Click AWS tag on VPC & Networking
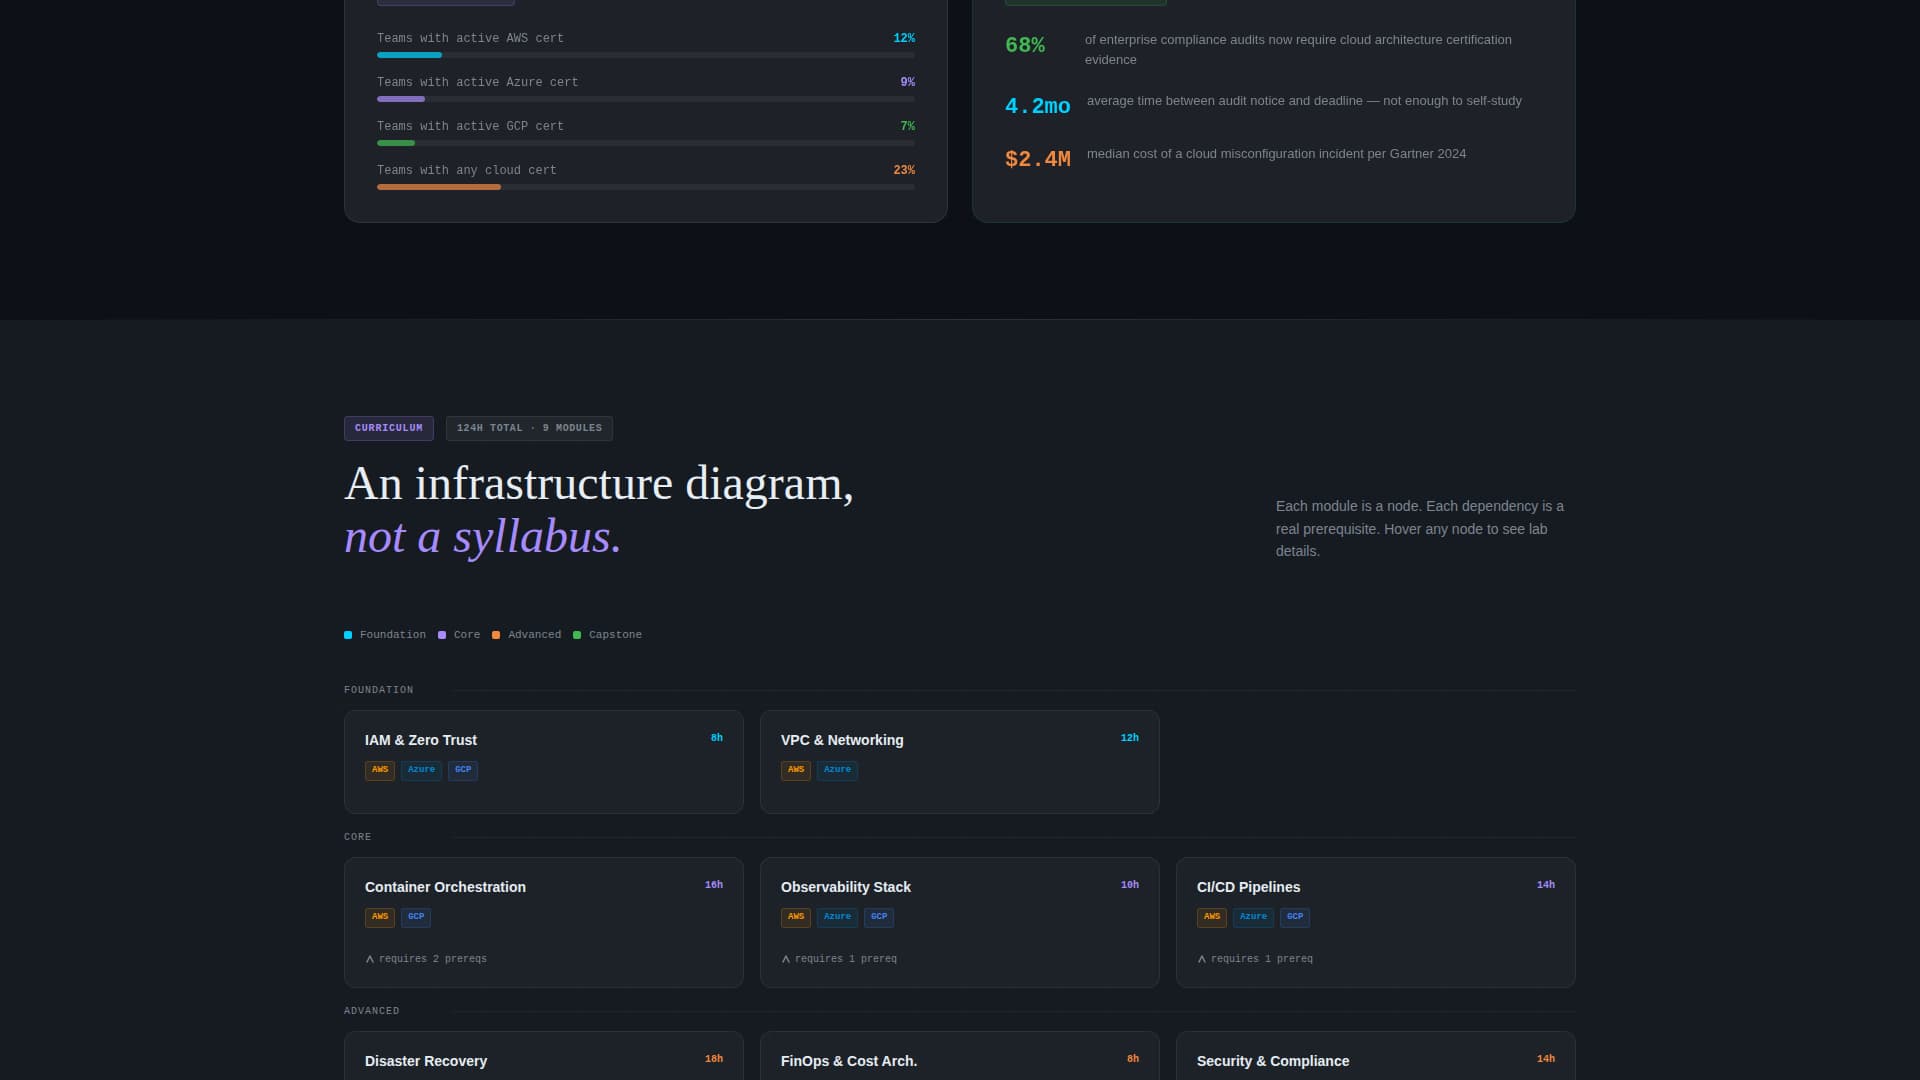1920x1080 pixels. [796, 770]
